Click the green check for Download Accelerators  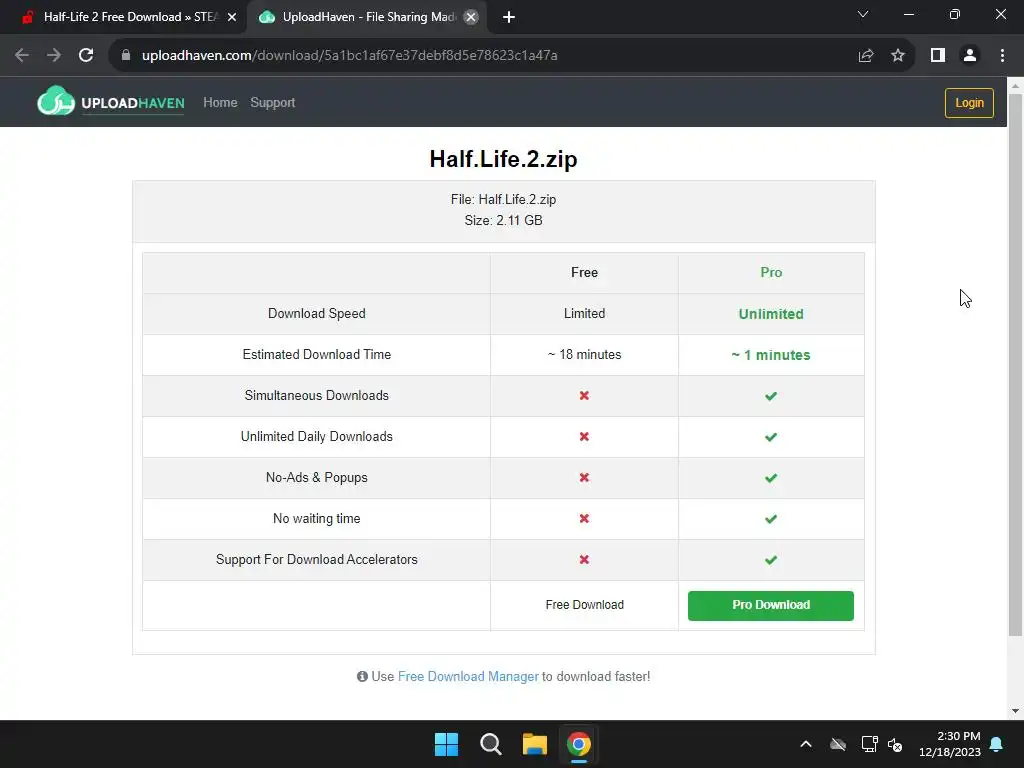(771, 560)
